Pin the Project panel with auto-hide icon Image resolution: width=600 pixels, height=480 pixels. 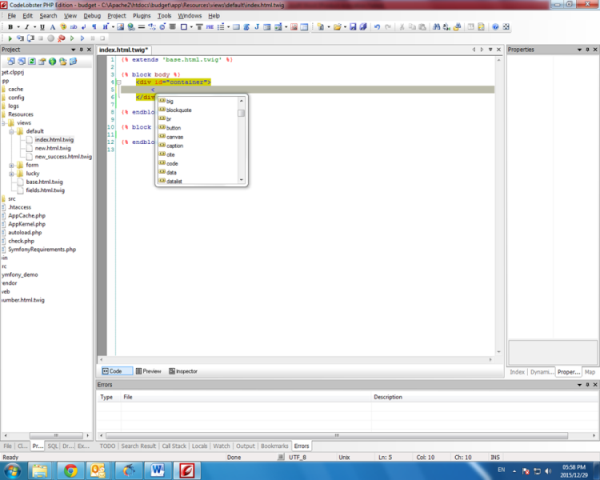(x=80, y=48)
